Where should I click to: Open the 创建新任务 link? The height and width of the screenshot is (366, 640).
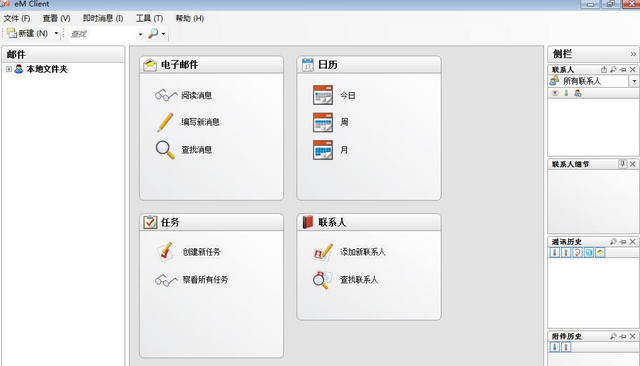click(201, 252)
